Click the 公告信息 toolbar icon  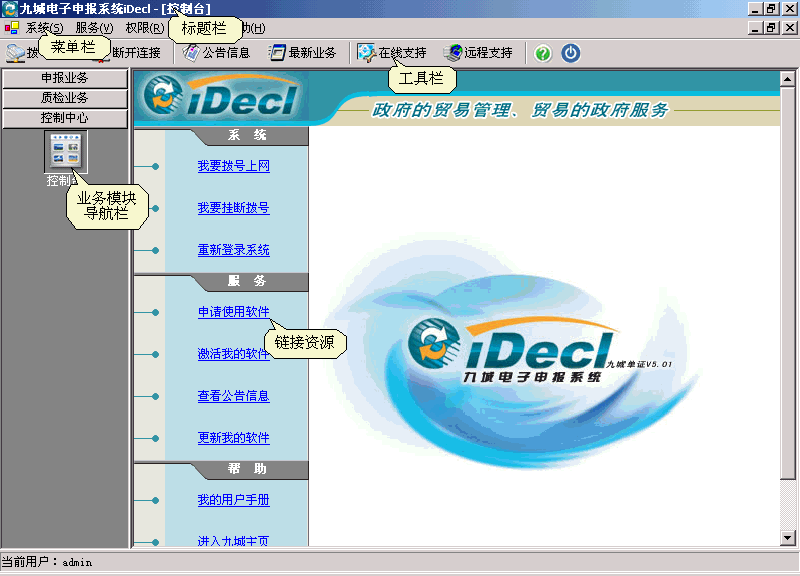point(191,53)
